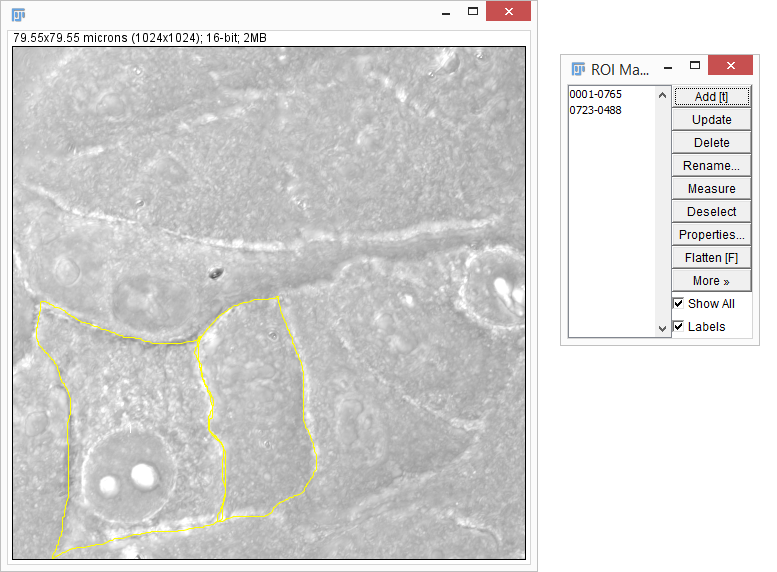
Task: Delete the selected ROI
Action: (x=711, y=143)
